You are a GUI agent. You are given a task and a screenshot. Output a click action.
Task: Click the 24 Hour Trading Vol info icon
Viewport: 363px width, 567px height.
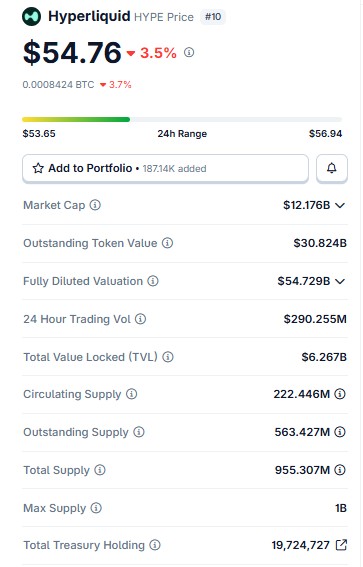140,319
